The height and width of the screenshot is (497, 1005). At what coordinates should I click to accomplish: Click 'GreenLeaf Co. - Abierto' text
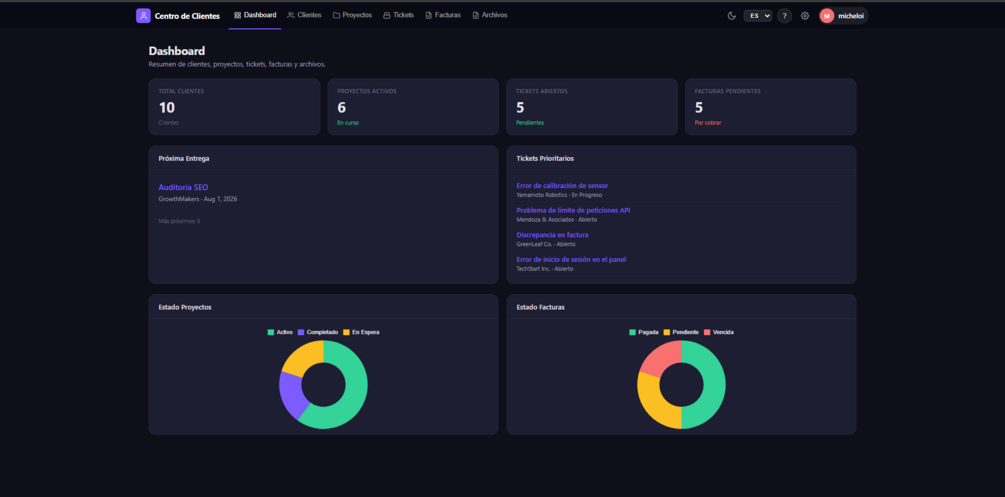click(x=546, y=244)
